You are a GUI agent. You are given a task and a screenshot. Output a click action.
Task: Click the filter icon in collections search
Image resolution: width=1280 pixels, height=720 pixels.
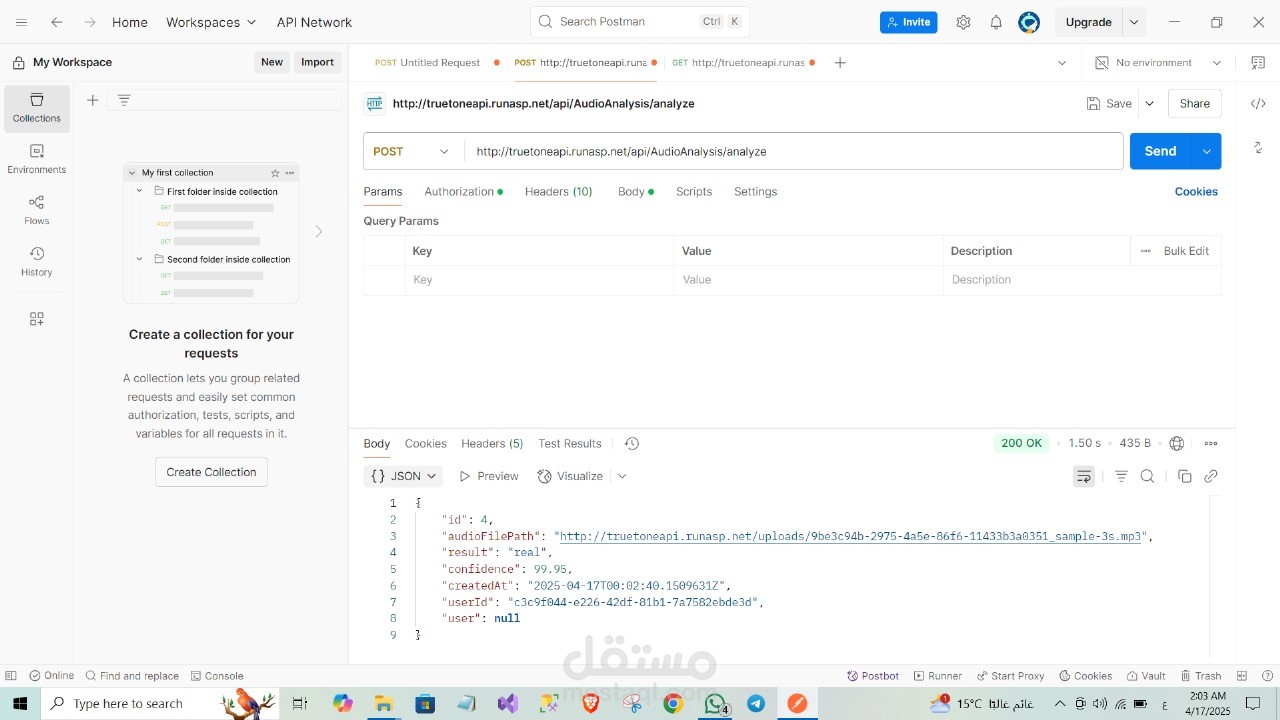point(124,100)
